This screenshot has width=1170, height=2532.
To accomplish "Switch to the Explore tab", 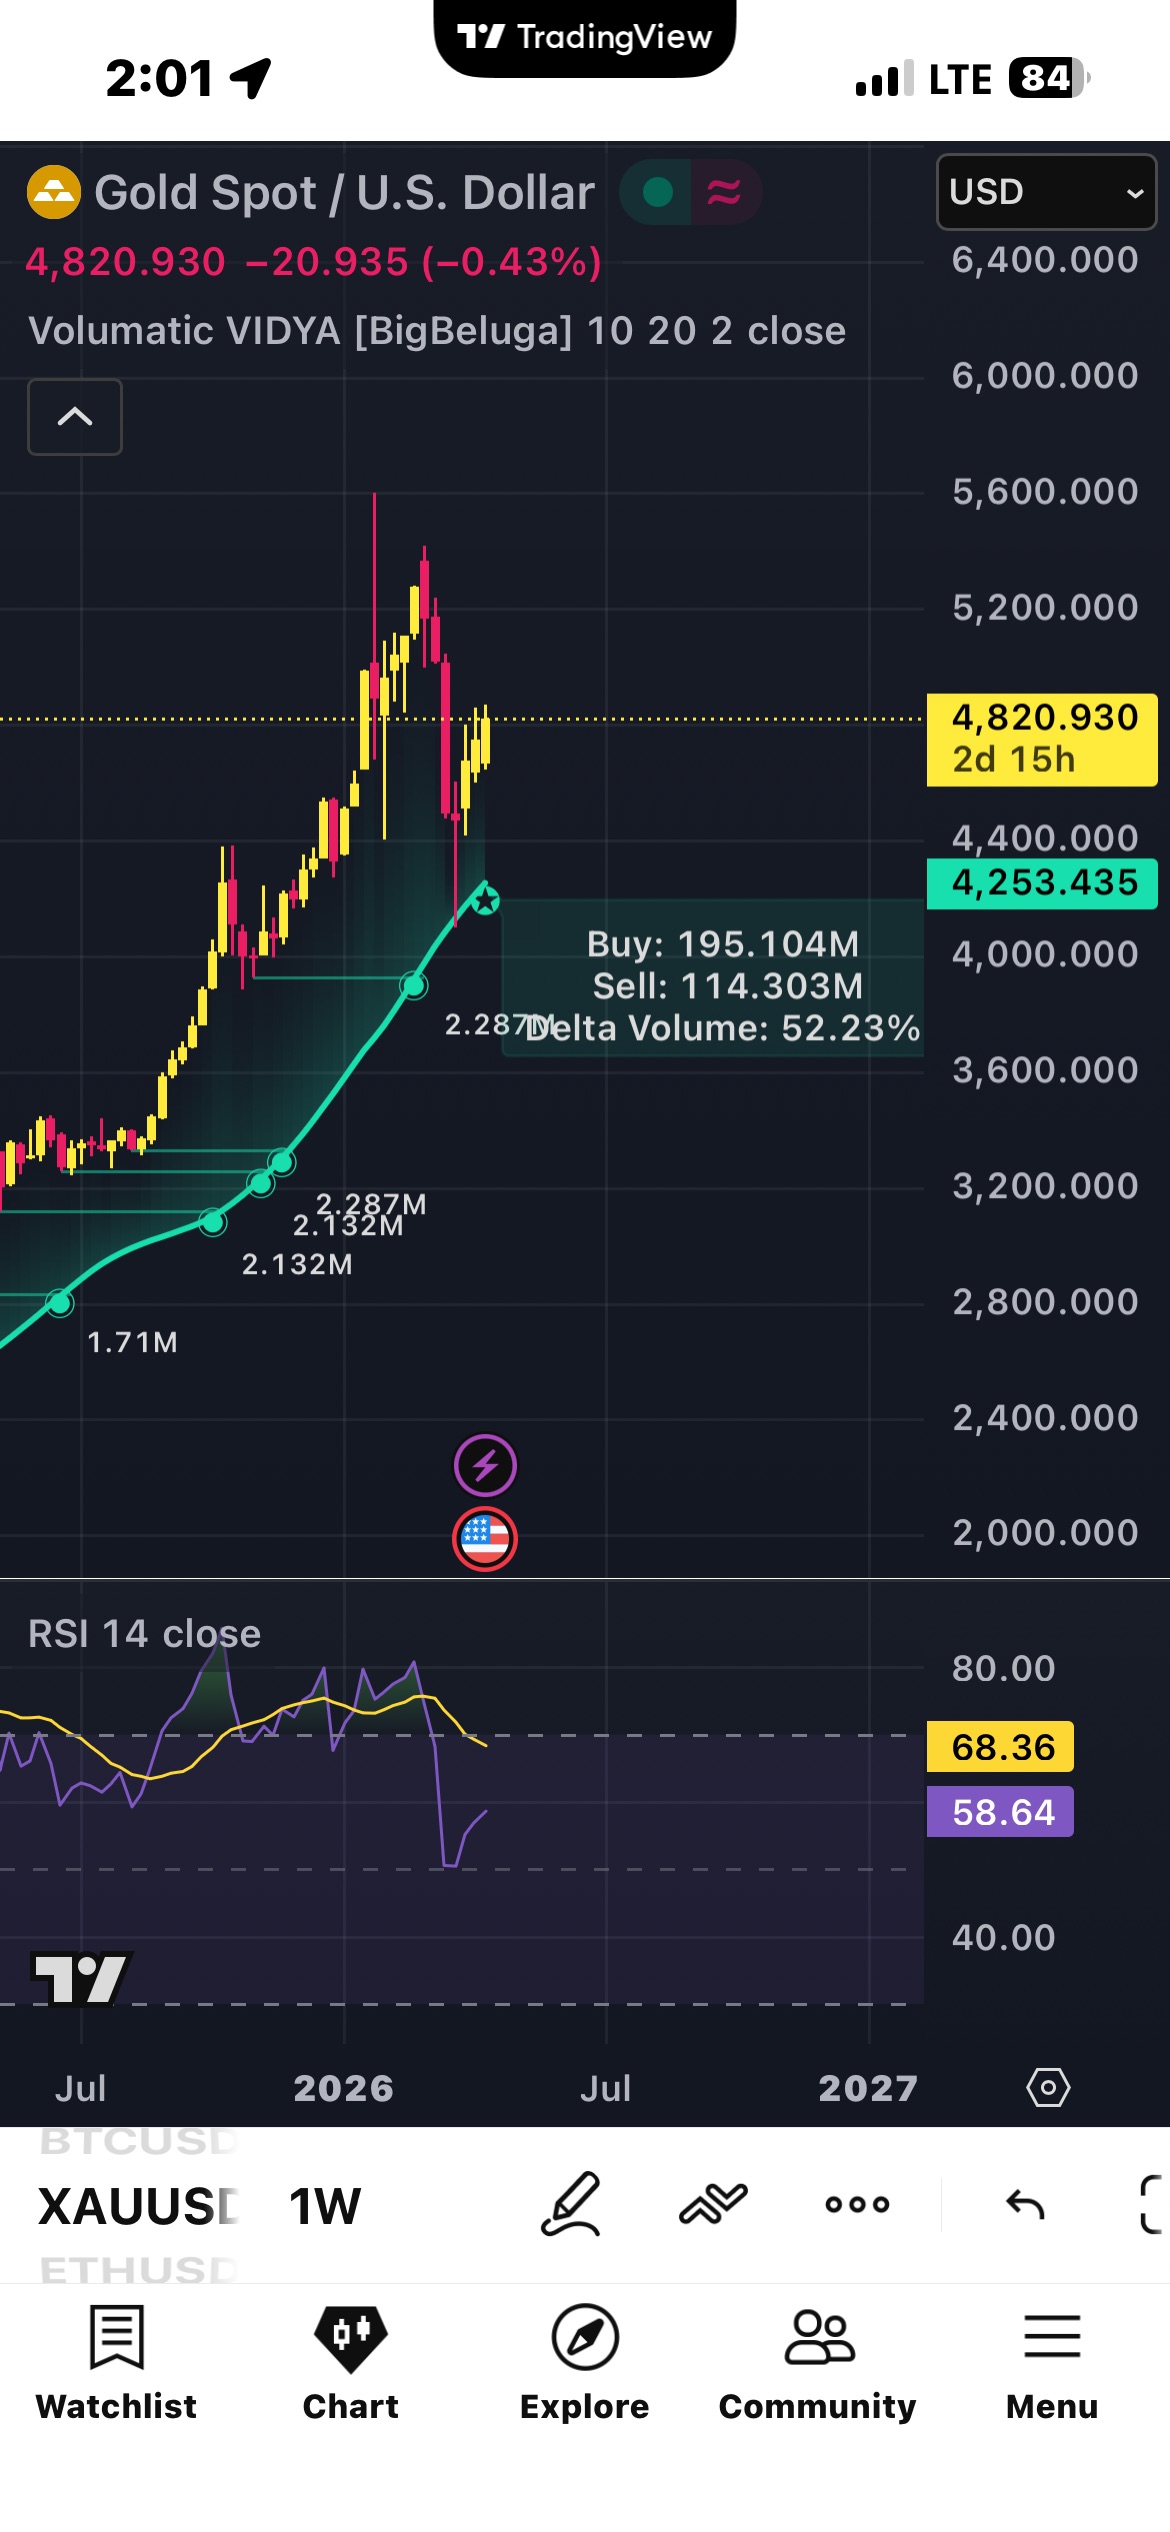I will click(585, 2364).
